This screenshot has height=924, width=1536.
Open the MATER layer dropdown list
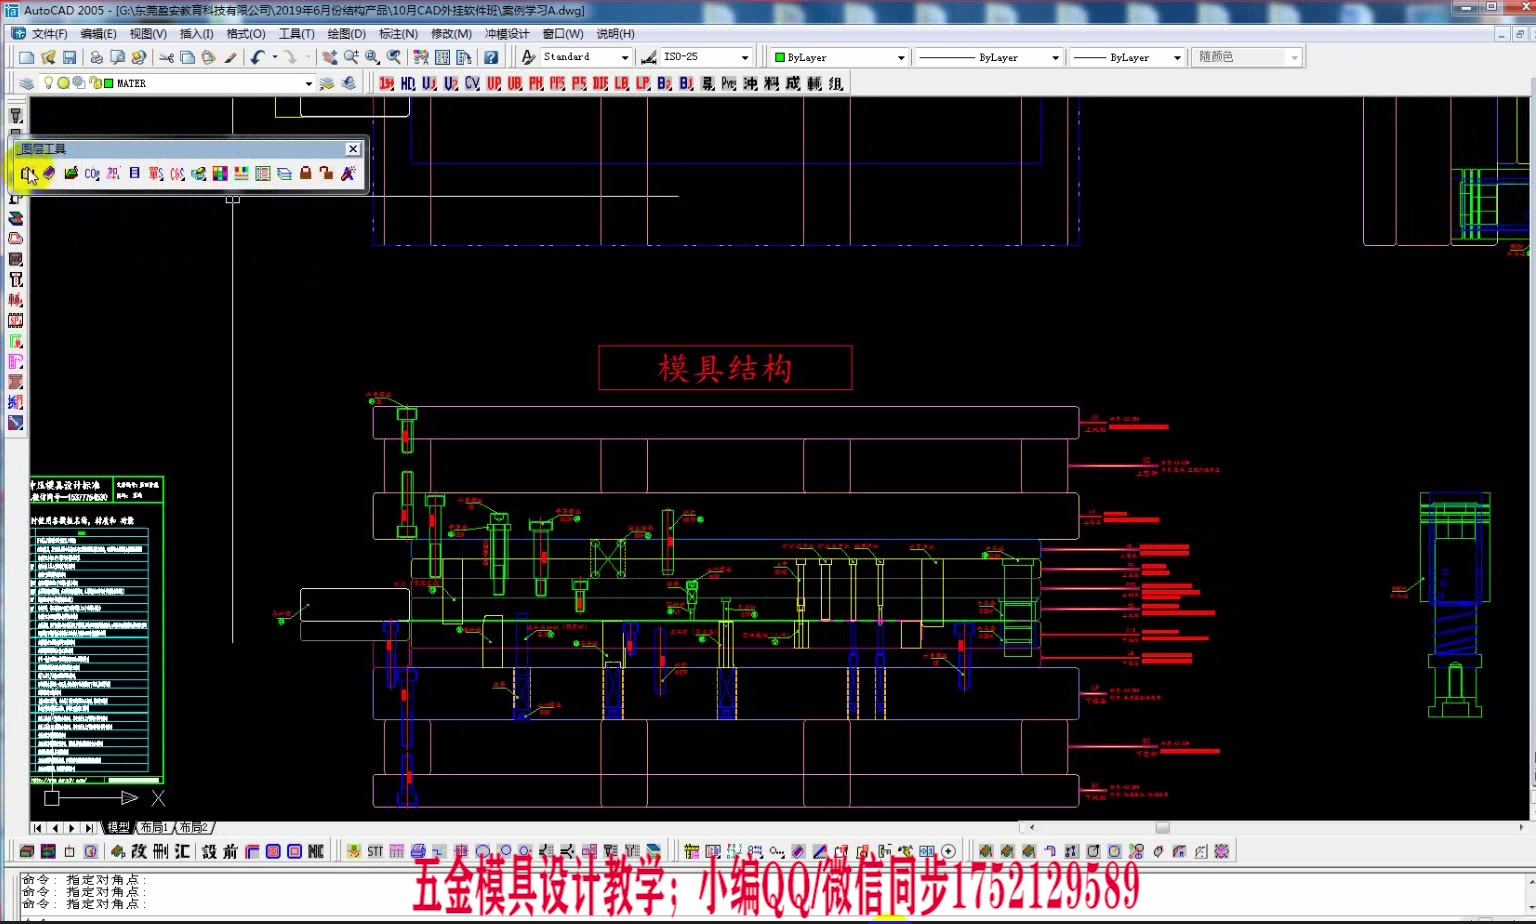click(x=311, y=83)
